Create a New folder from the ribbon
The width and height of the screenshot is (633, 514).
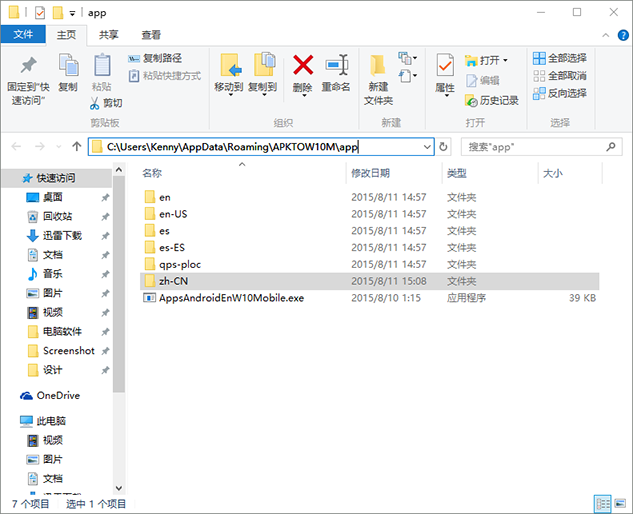click(x=378, y=80)
